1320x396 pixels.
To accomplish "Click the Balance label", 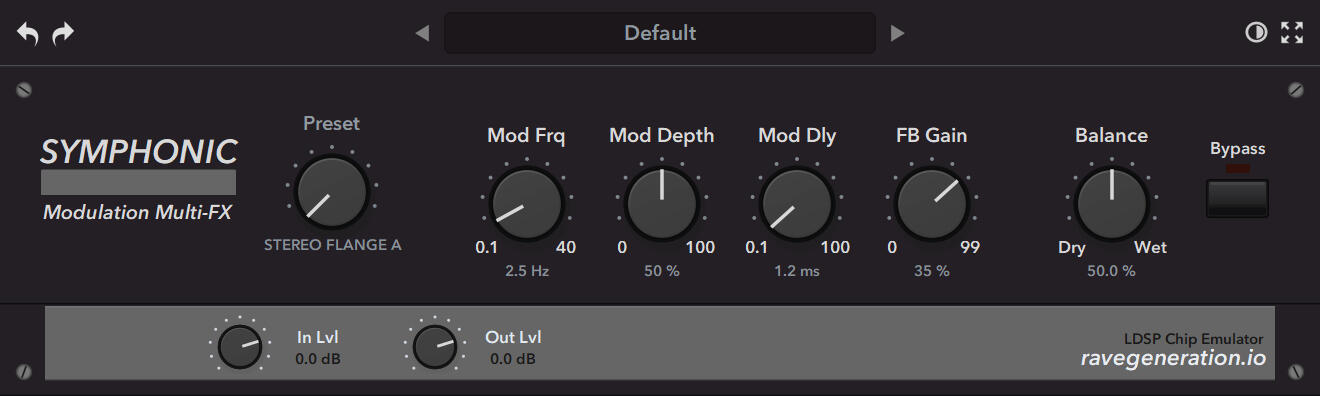I will [x=1112, y=136].
